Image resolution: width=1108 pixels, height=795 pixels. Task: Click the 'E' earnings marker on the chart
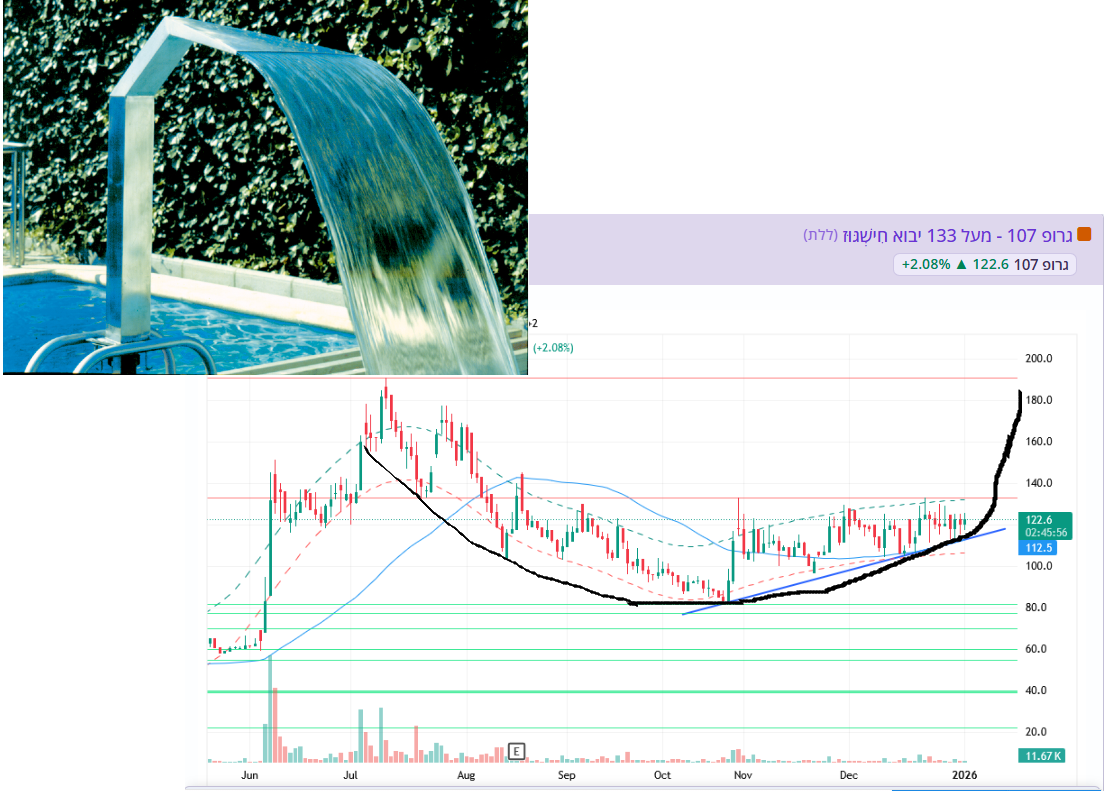coord(517,750)
